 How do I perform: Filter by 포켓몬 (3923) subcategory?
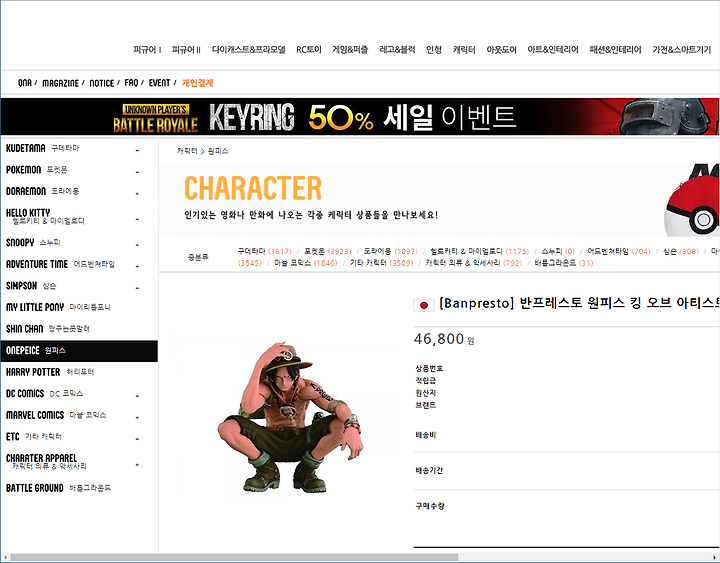pos(327,251)
